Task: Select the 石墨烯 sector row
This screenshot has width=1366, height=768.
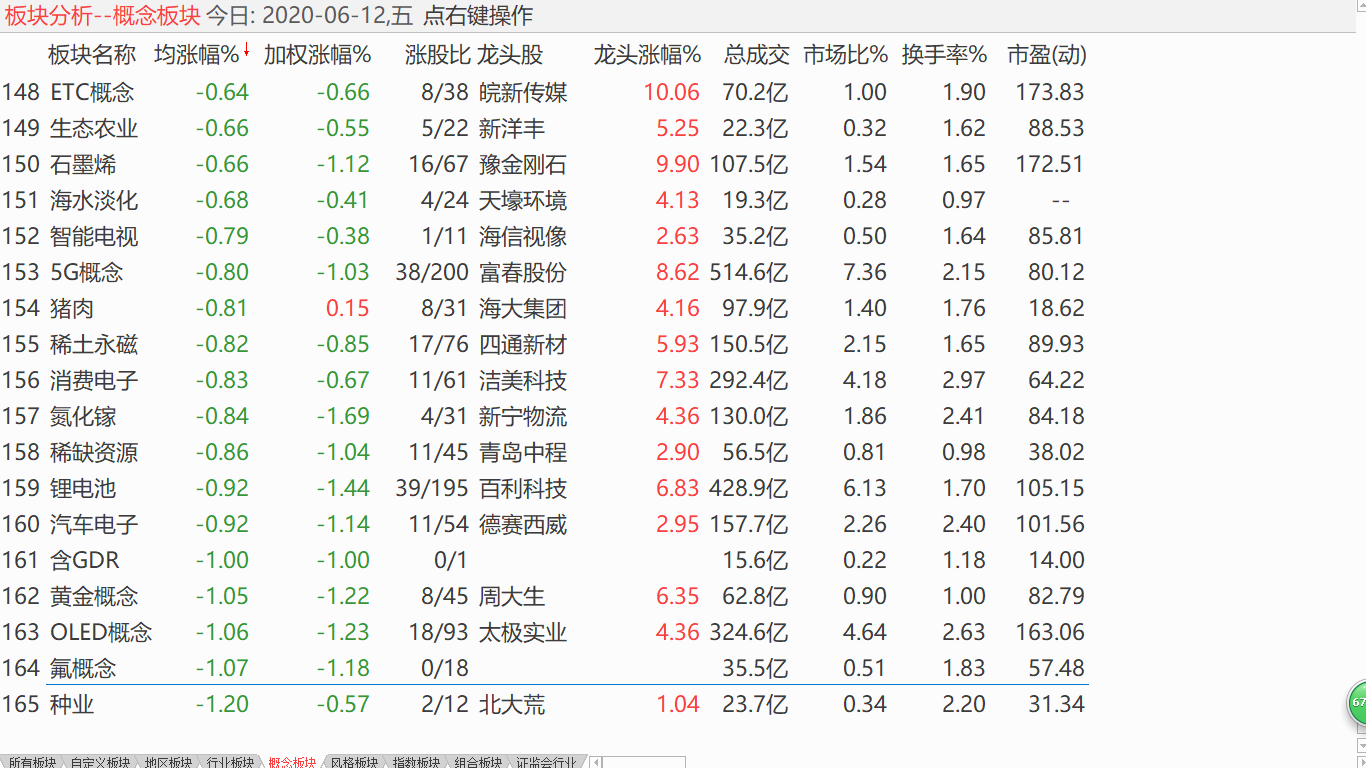Action: [544, 164]
